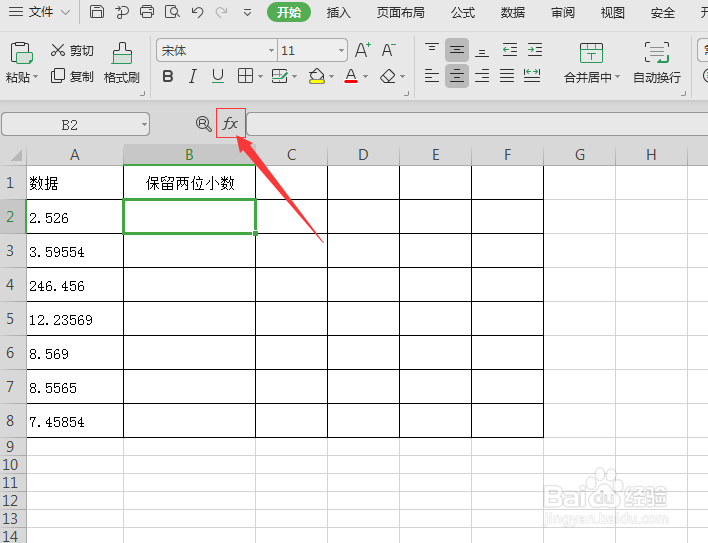The width and height of the screenshot is (708, 543).
Task: Click the Redo arrow
Action: coord(222,12)
